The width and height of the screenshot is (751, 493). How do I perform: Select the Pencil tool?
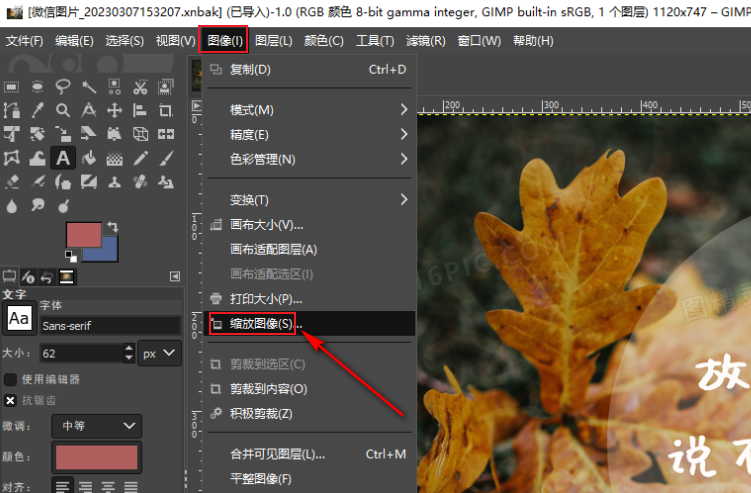[140, 158]
